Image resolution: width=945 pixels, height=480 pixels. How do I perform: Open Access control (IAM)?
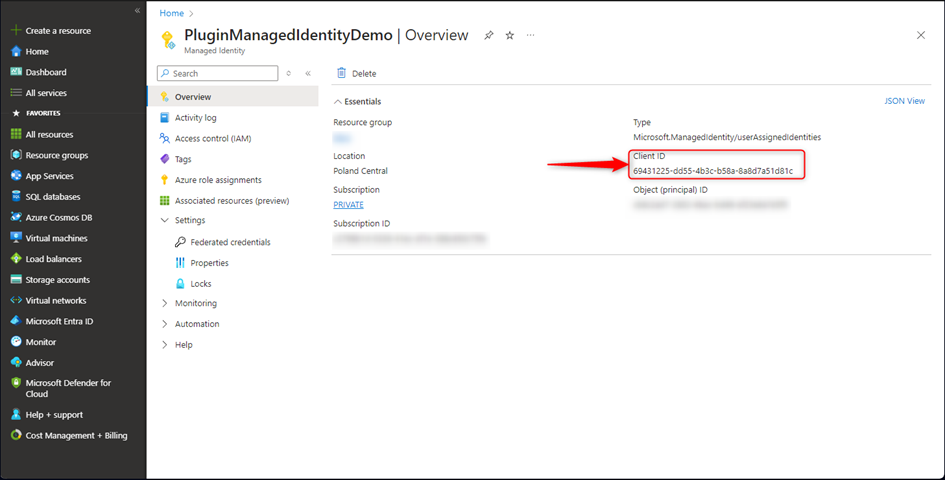pyautogui.click(x=213, y=138)
